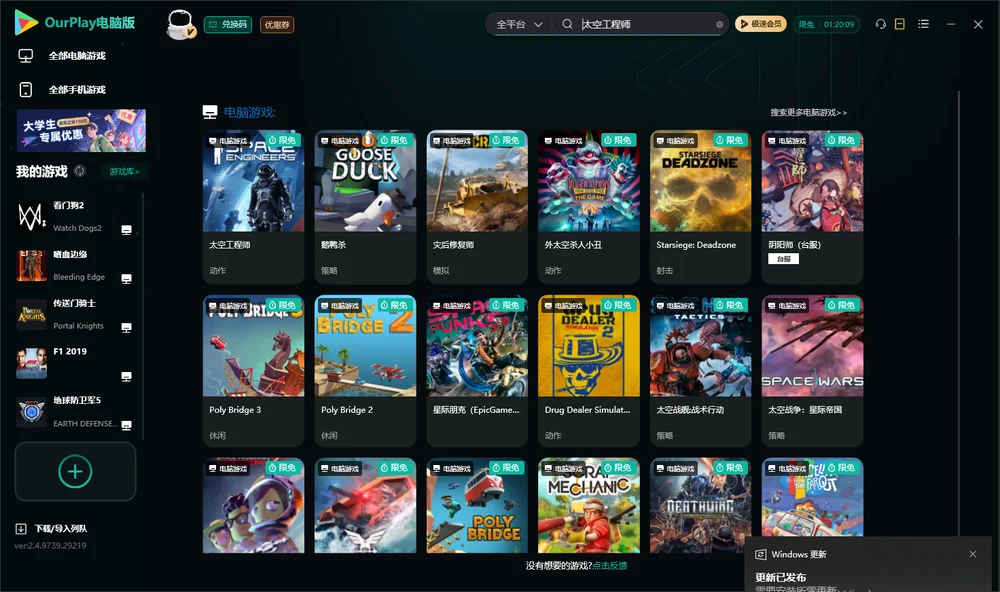Close the Windows 更新 notification
The image size is (1000, 592).
973,554
